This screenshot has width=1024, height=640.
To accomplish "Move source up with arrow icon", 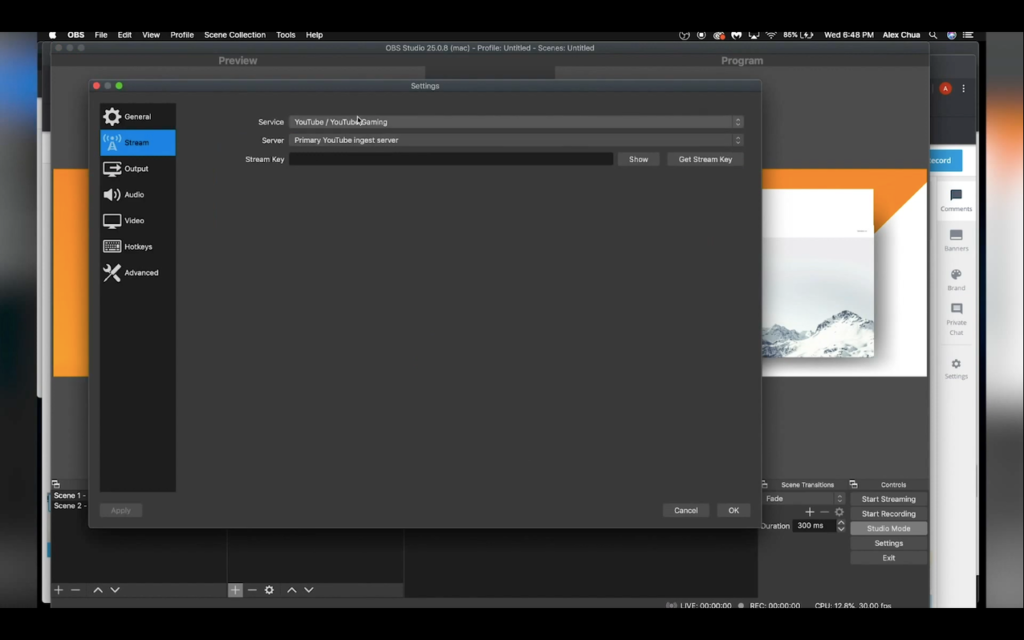I will [x=292, y=590].
